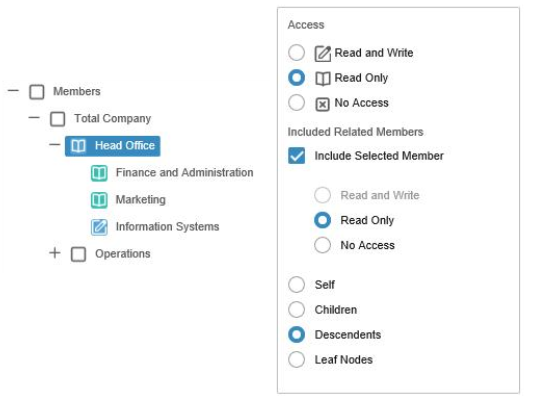
Task: Collapse the Head Office node
Action: 55,145
